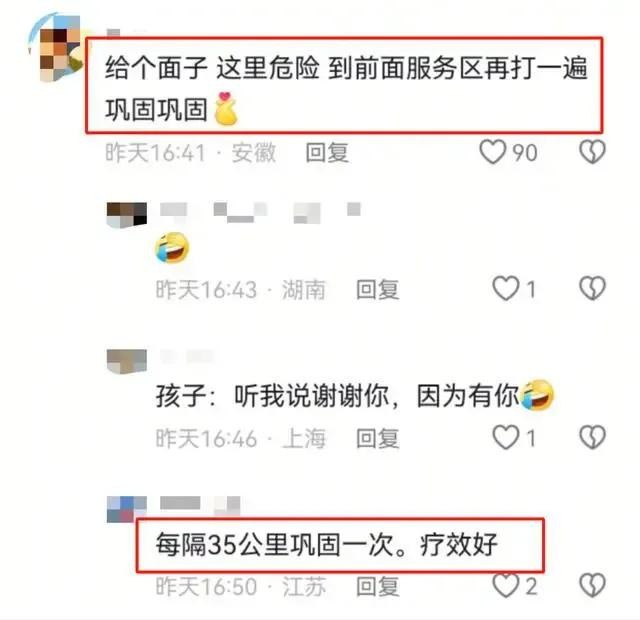This screenshot has width=640, height=620.
Task: Reply to the 16:46 Shanghai comment
Action: [377, 438]
